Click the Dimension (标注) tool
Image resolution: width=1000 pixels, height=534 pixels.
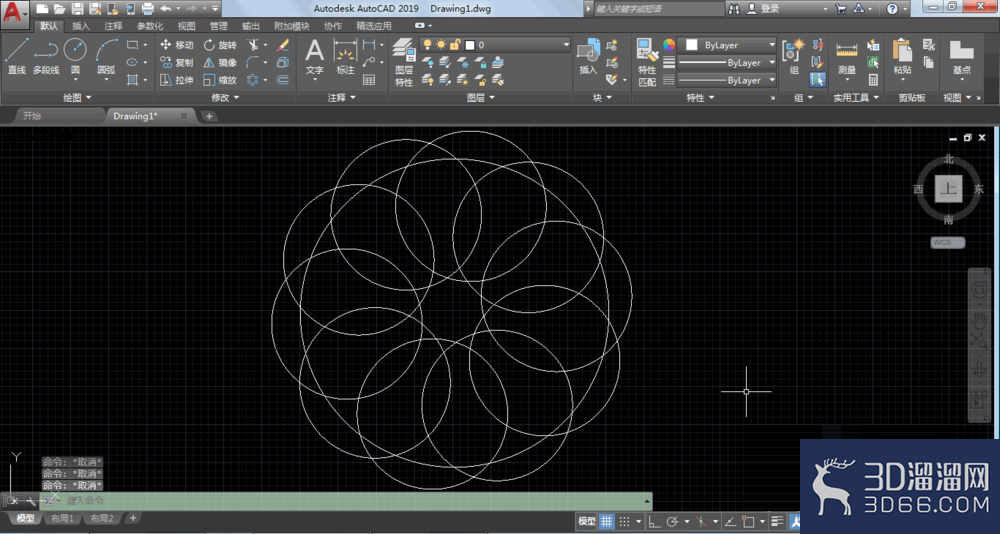point(345,56)
